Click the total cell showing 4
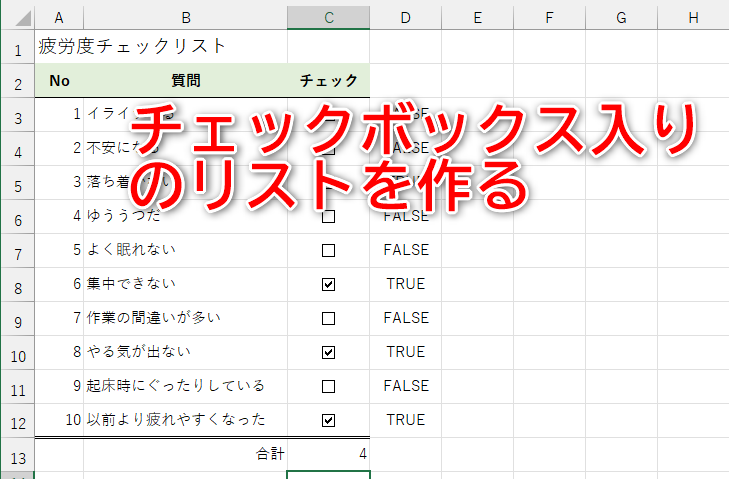This screenshot has width=729, height=479. point(328,454)
